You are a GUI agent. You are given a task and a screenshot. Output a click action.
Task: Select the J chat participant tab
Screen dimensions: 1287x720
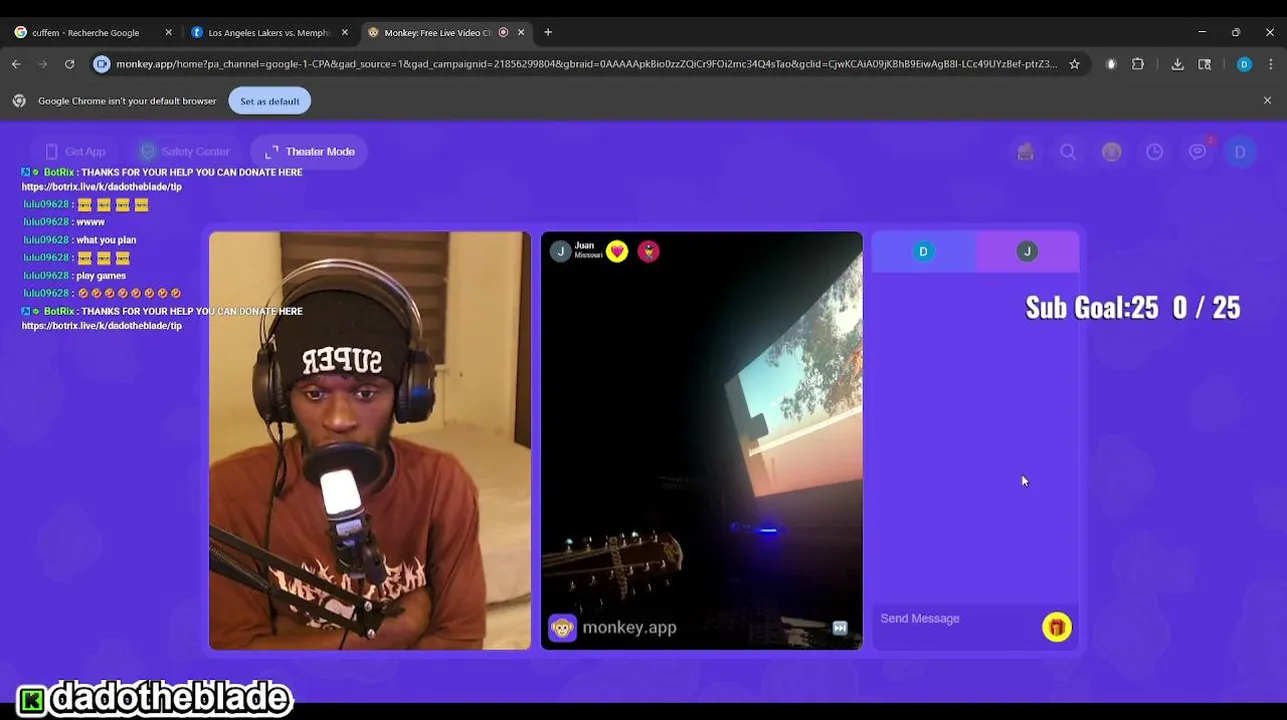(x=1027, y=252)
